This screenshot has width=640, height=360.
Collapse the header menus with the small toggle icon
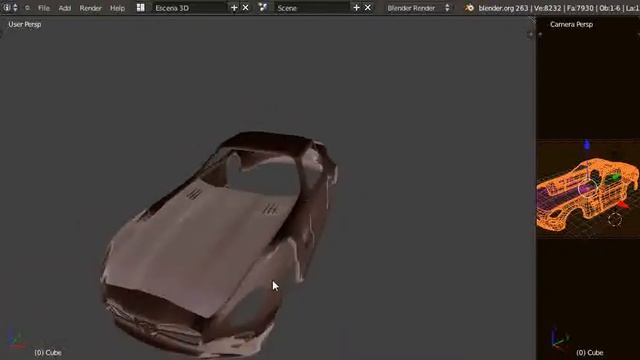click(27, 8)
